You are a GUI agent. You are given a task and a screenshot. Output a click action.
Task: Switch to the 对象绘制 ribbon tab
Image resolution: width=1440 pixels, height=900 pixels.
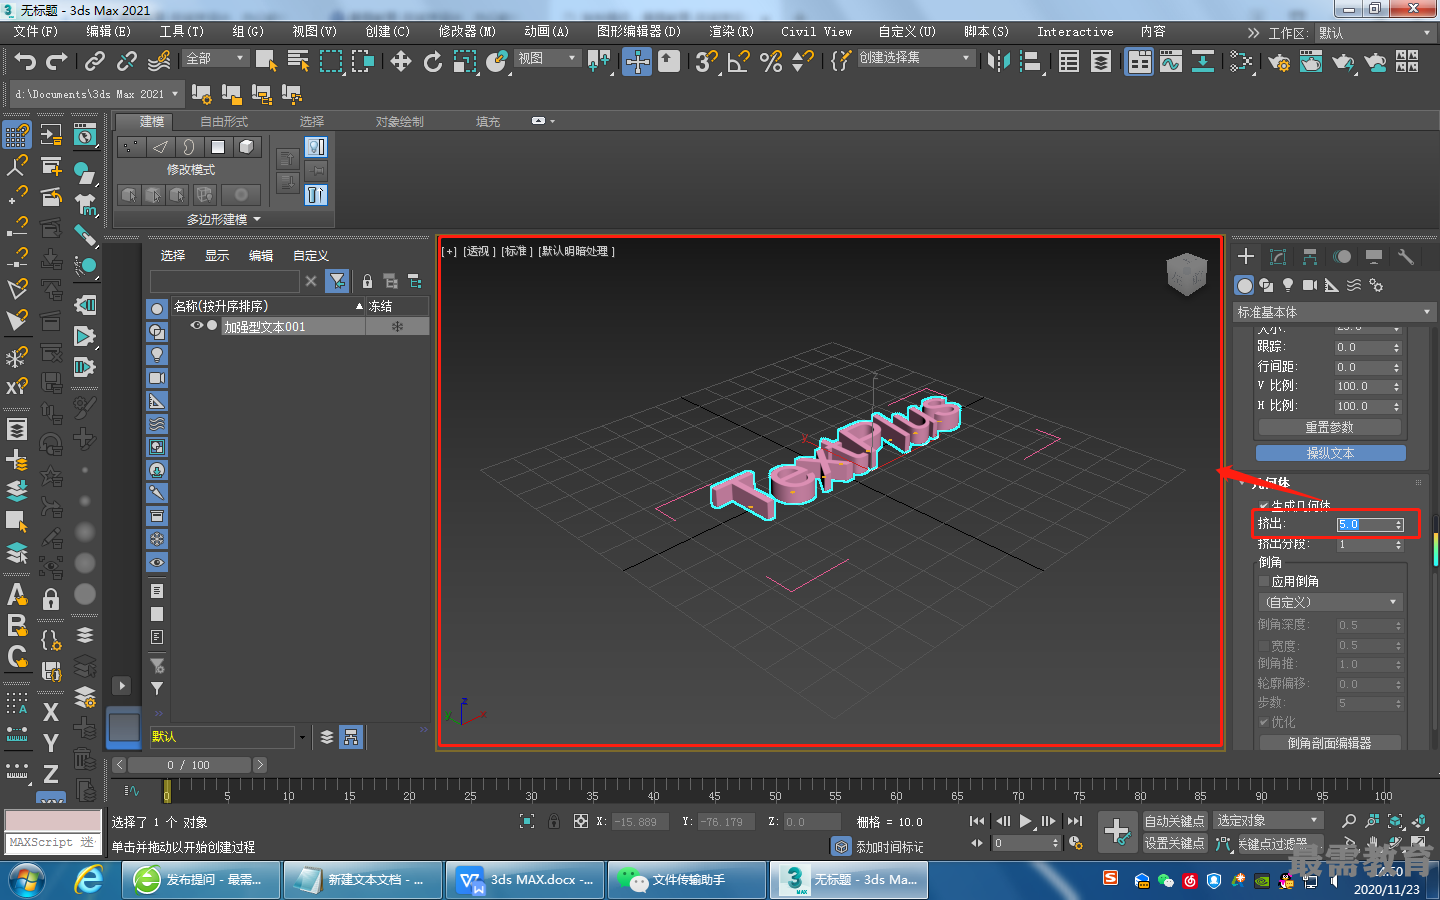(x=400, y=122)
